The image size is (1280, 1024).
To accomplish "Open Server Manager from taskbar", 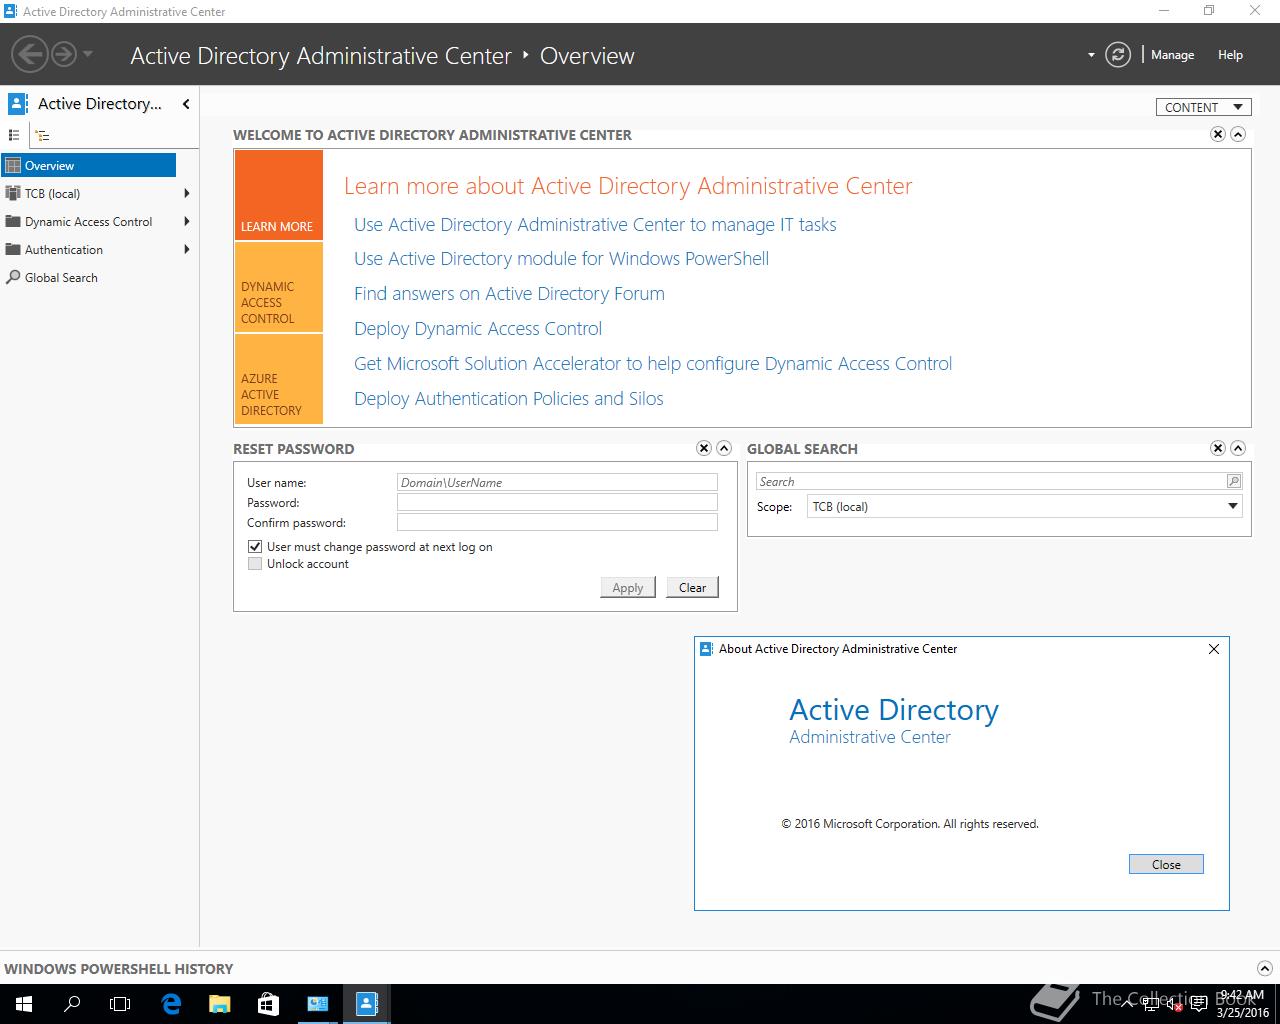I will [x=317, y=1004].
